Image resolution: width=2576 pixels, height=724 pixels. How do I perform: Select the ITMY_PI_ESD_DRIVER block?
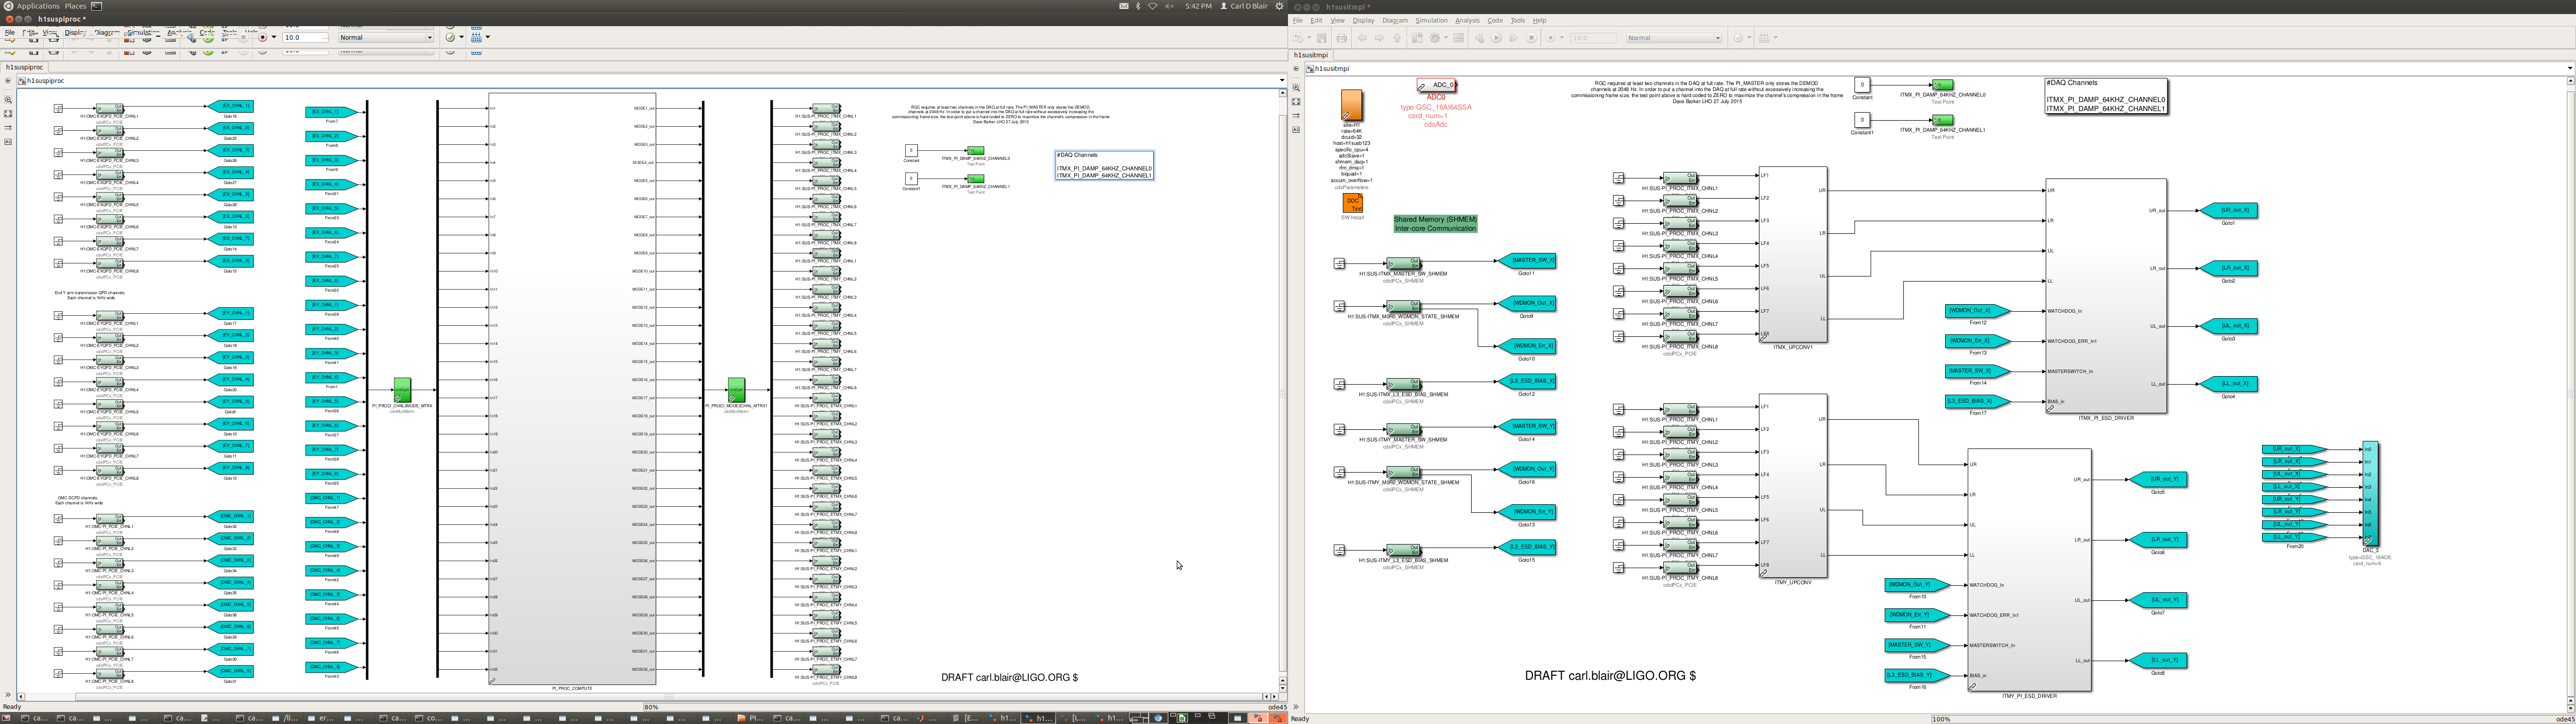(x=2029, y=570)
